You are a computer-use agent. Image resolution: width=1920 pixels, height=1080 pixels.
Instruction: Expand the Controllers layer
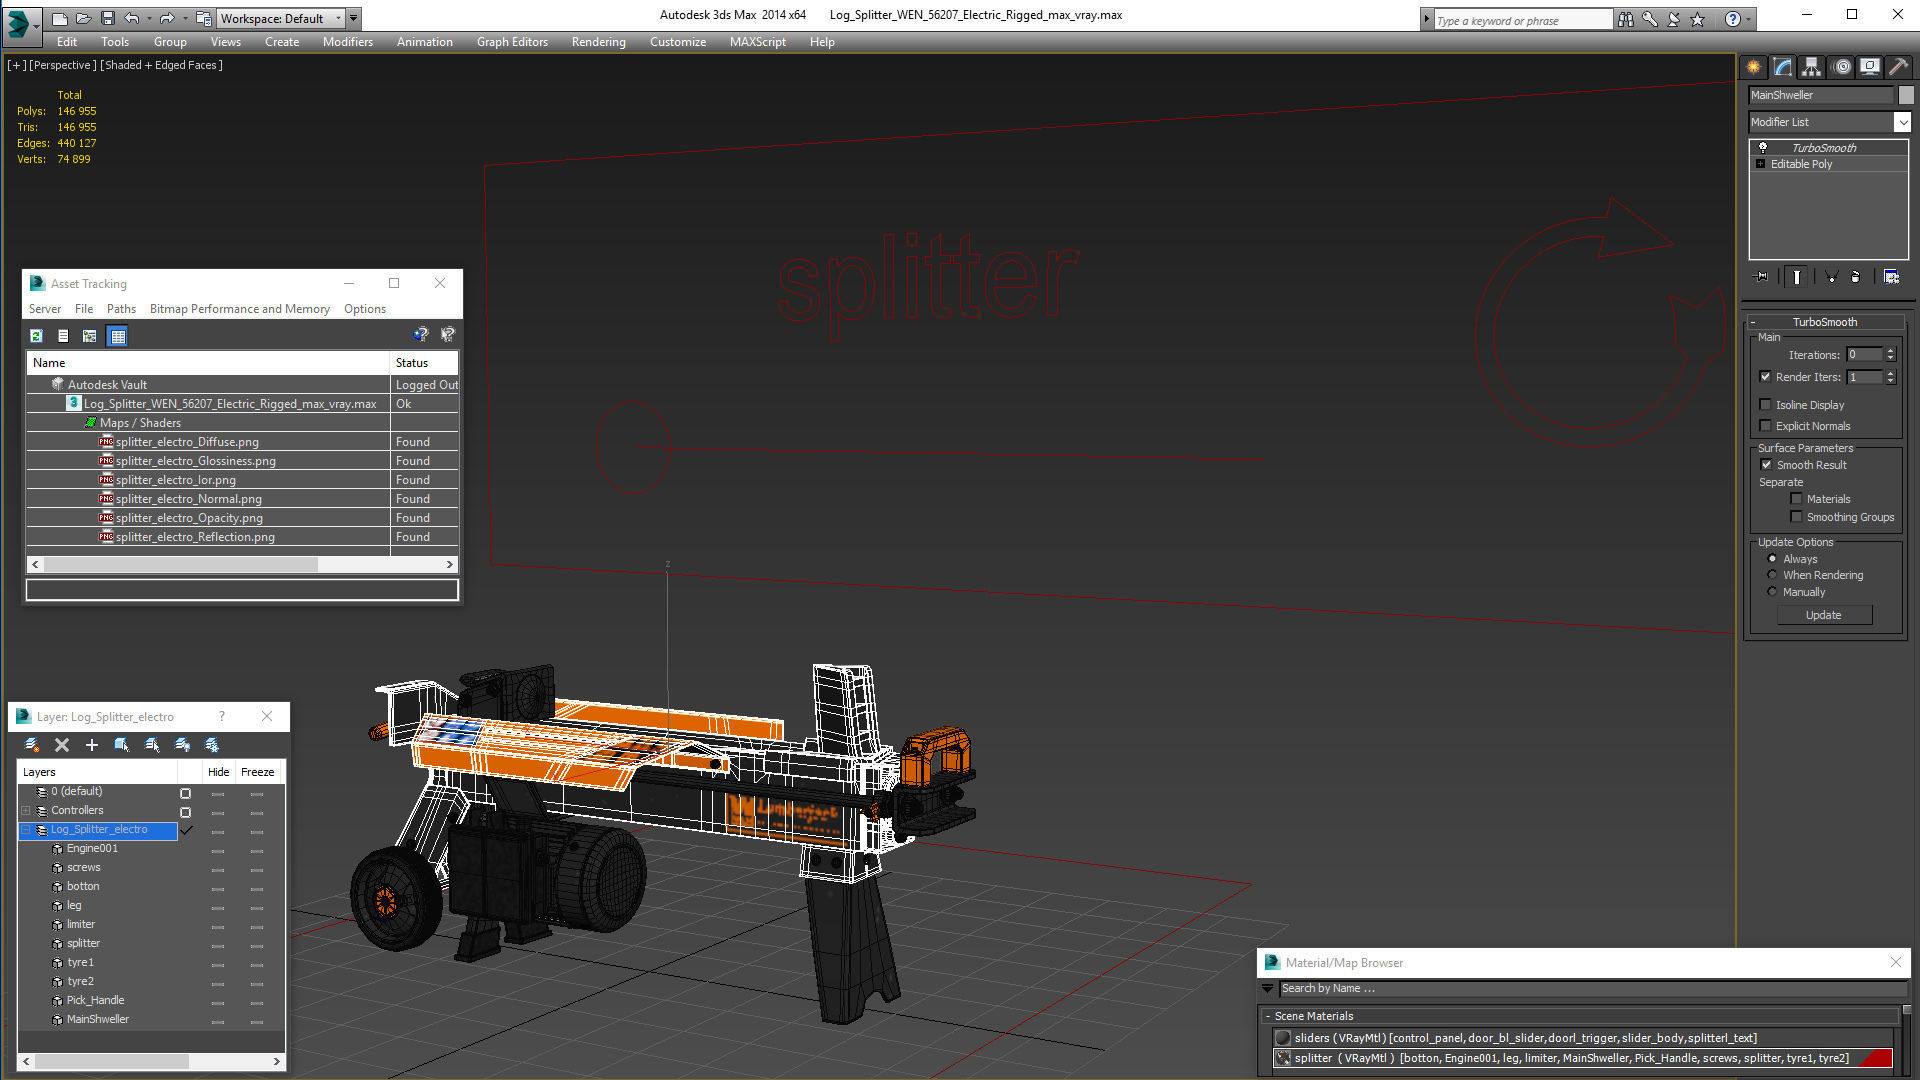point(26,811)
